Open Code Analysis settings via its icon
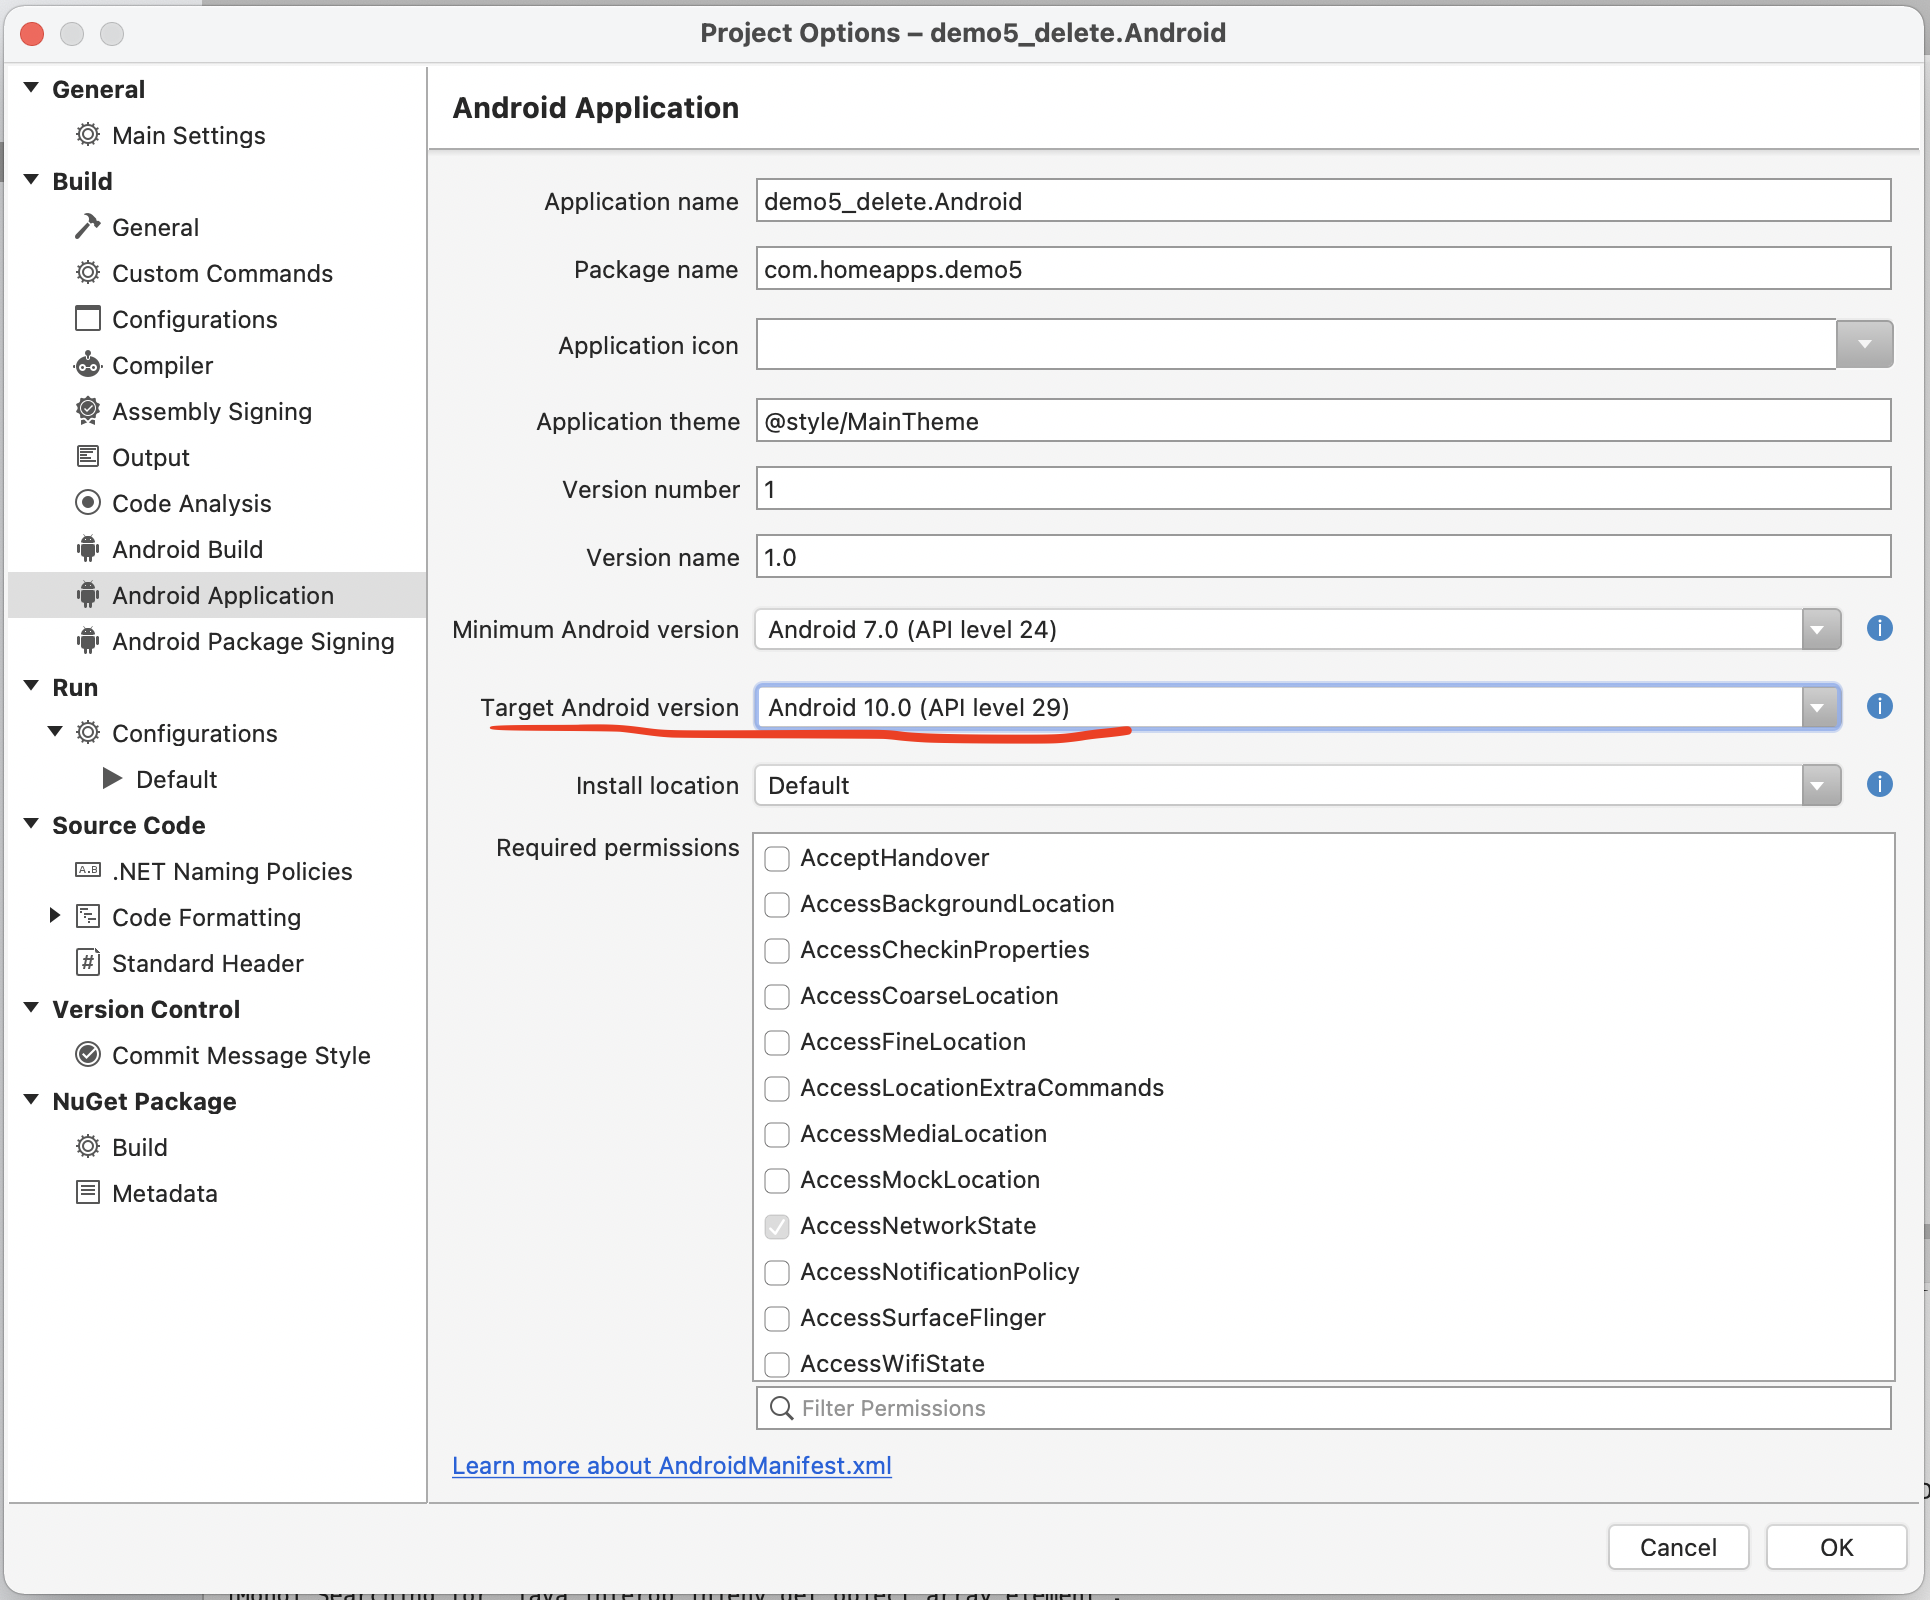 [x=87, y=503]
